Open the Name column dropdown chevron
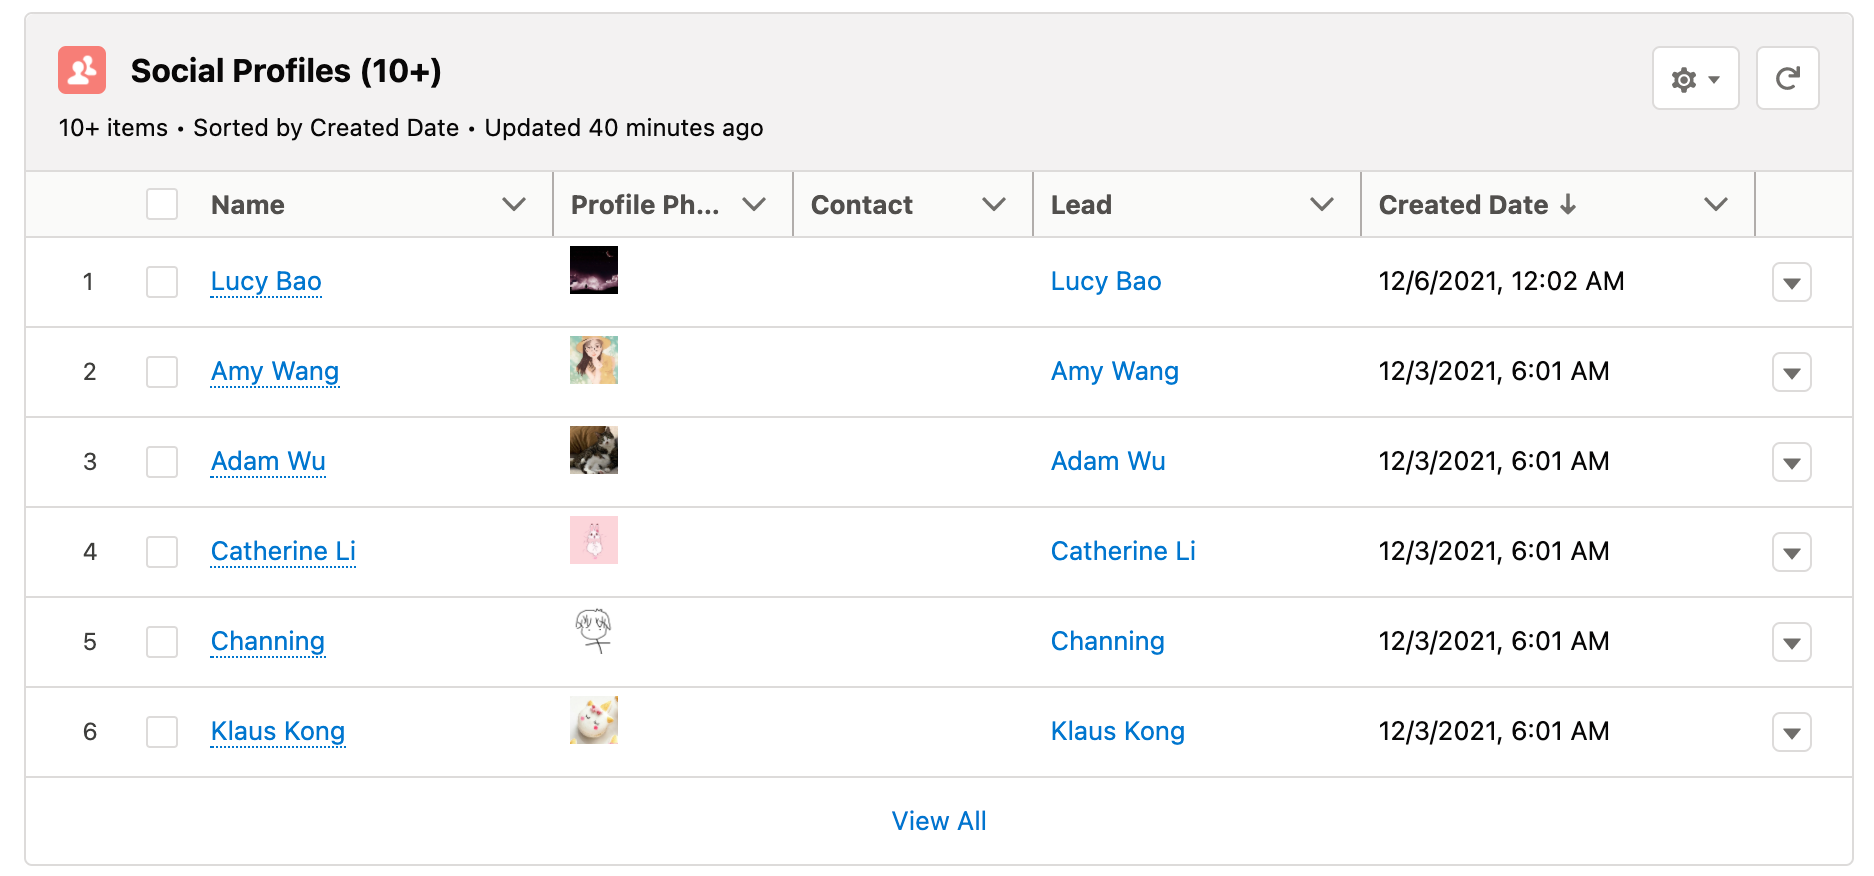 click(514, 205)
